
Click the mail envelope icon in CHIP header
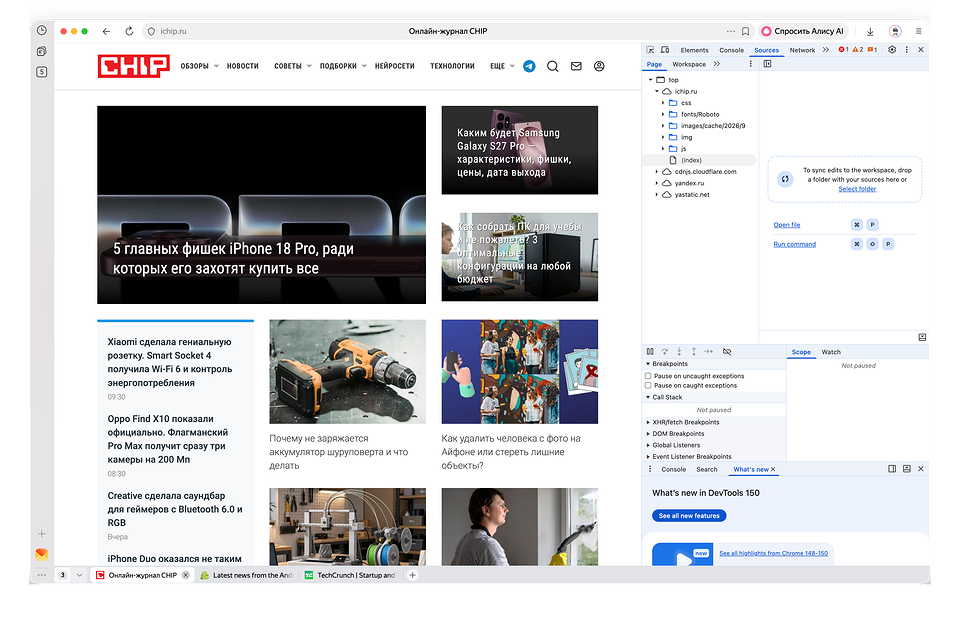[576, 66]
